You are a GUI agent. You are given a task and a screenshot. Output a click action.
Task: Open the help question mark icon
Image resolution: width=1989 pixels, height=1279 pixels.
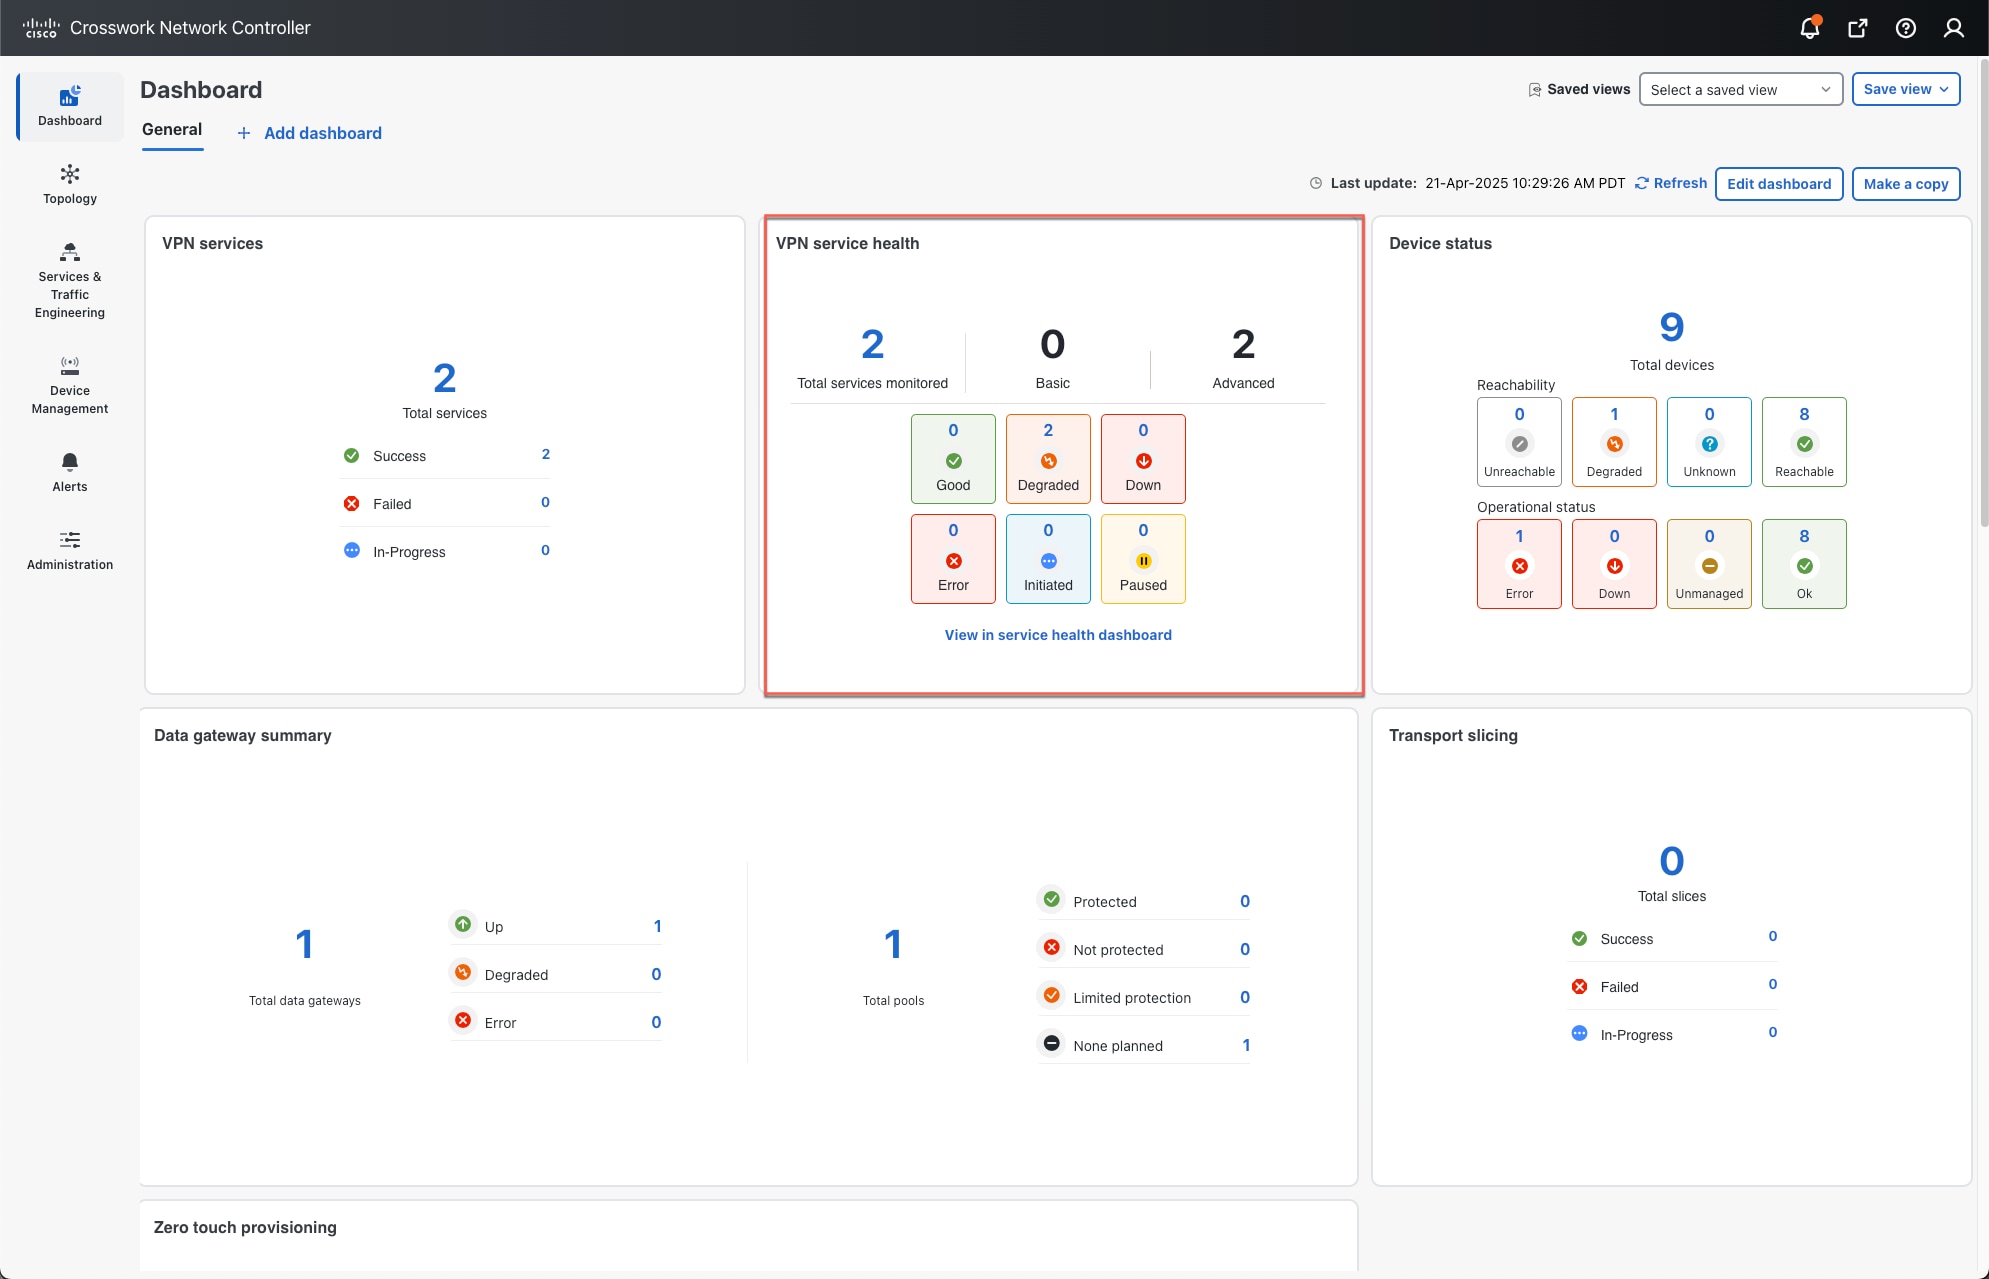(x=1905, y=28)
